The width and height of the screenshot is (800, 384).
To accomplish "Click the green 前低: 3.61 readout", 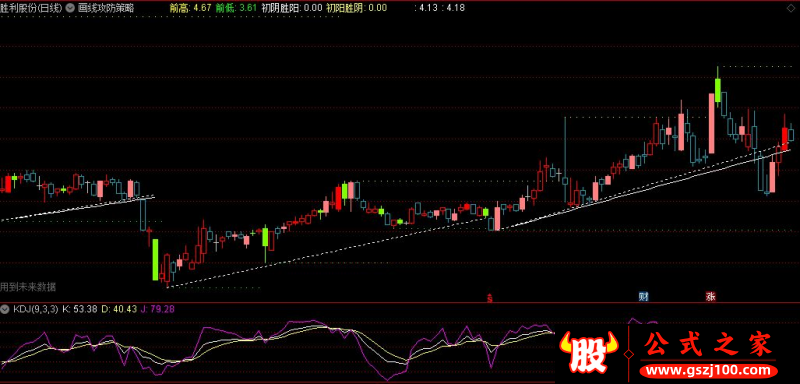I will (236, 8).
